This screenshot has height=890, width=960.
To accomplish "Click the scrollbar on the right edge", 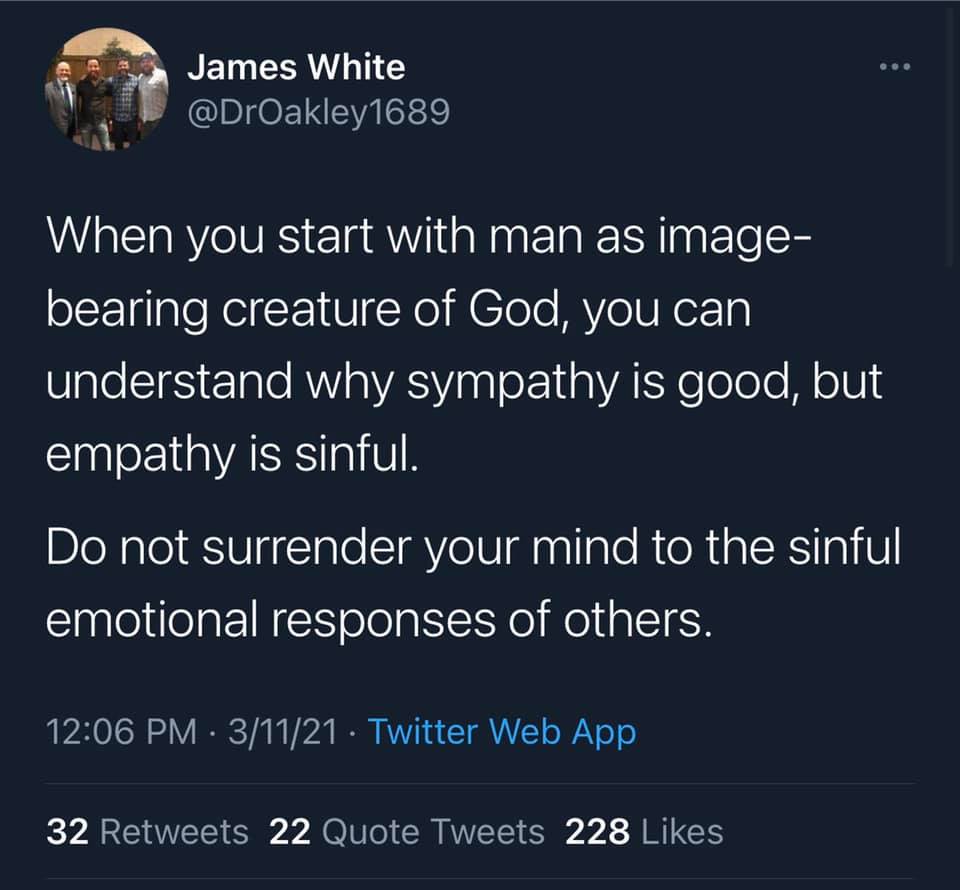I will click(x=950, y=135).
